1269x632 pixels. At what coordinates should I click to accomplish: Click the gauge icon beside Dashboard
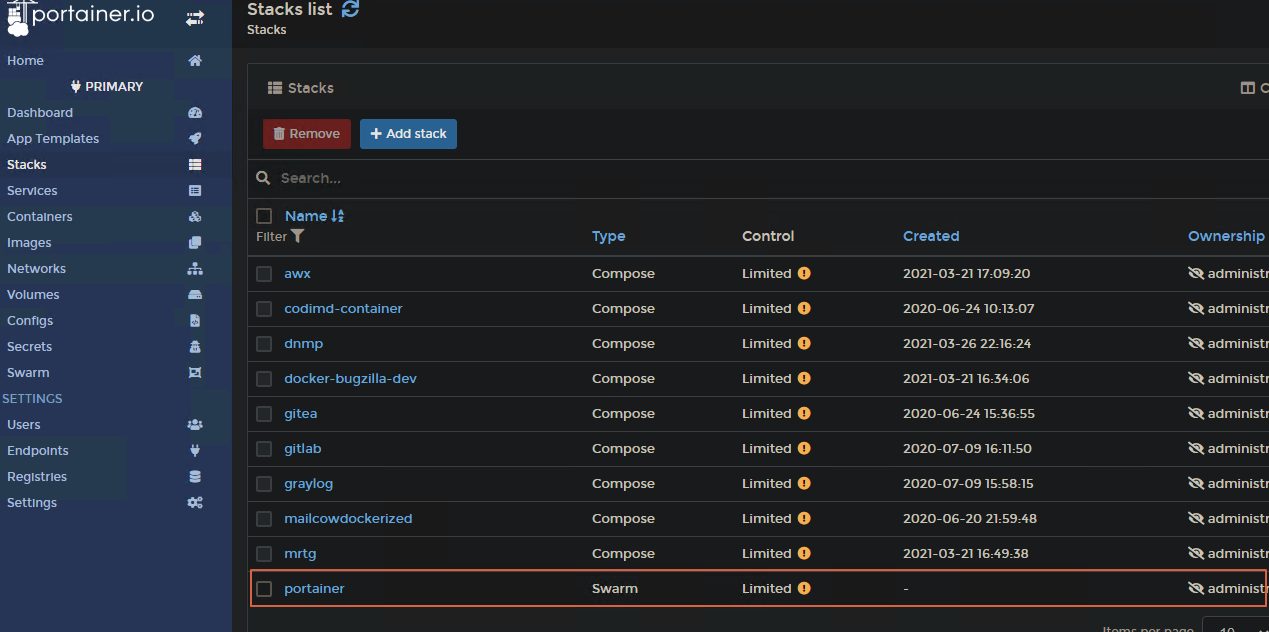(x=195, y=113)
